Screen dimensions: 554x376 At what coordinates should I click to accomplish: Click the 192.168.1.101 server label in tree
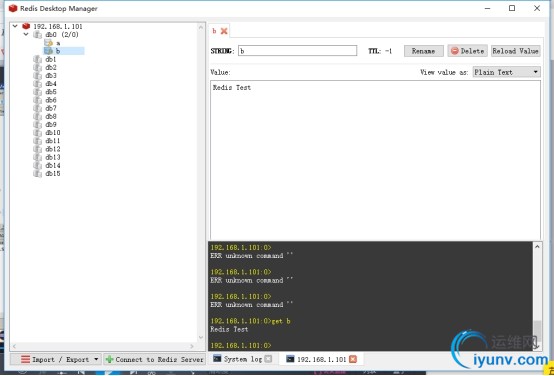coord(58,26)
